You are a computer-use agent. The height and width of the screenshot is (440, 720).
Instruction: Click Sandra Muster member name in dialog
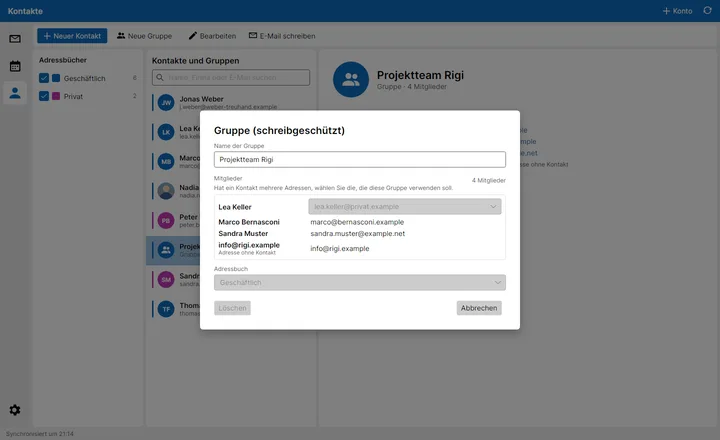[243, 233]
